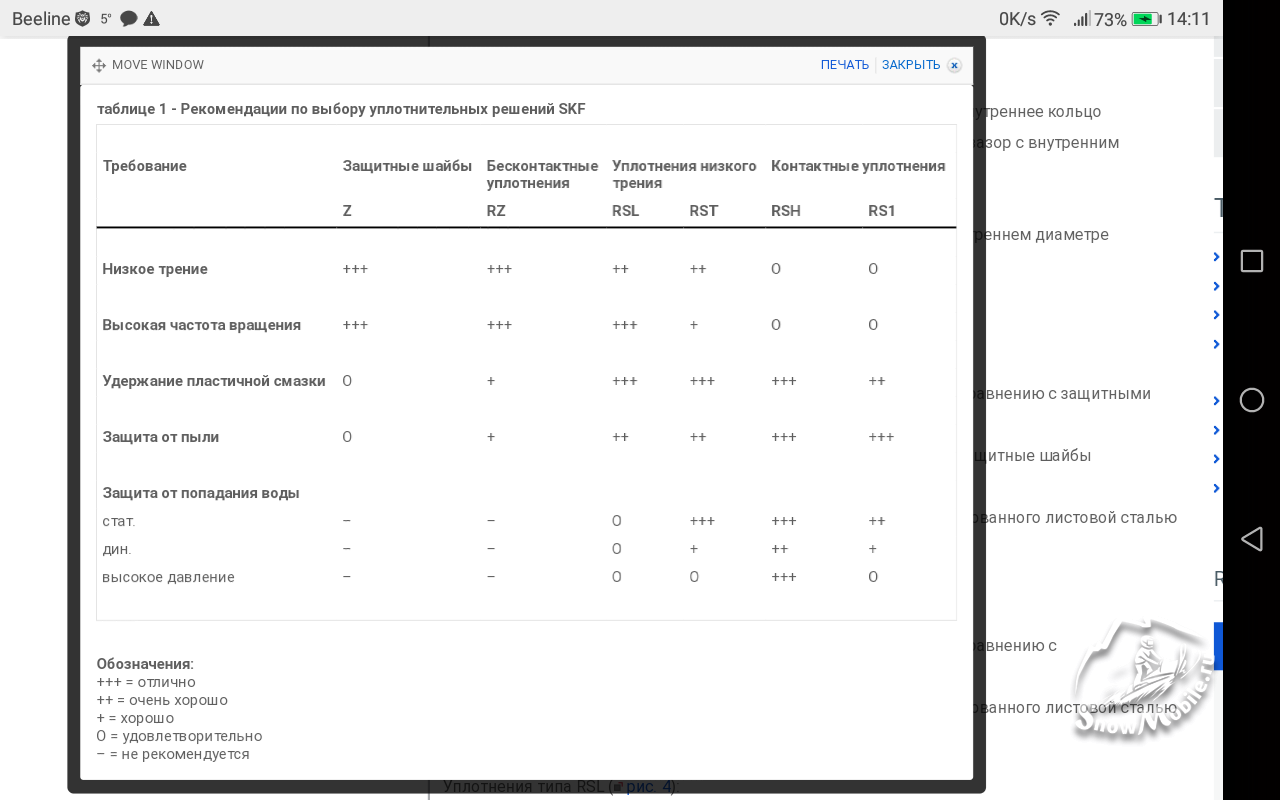1280x800 pixels.
Task: Click the 'Защита от попадания воды' row label
Action: coord(201,493)
